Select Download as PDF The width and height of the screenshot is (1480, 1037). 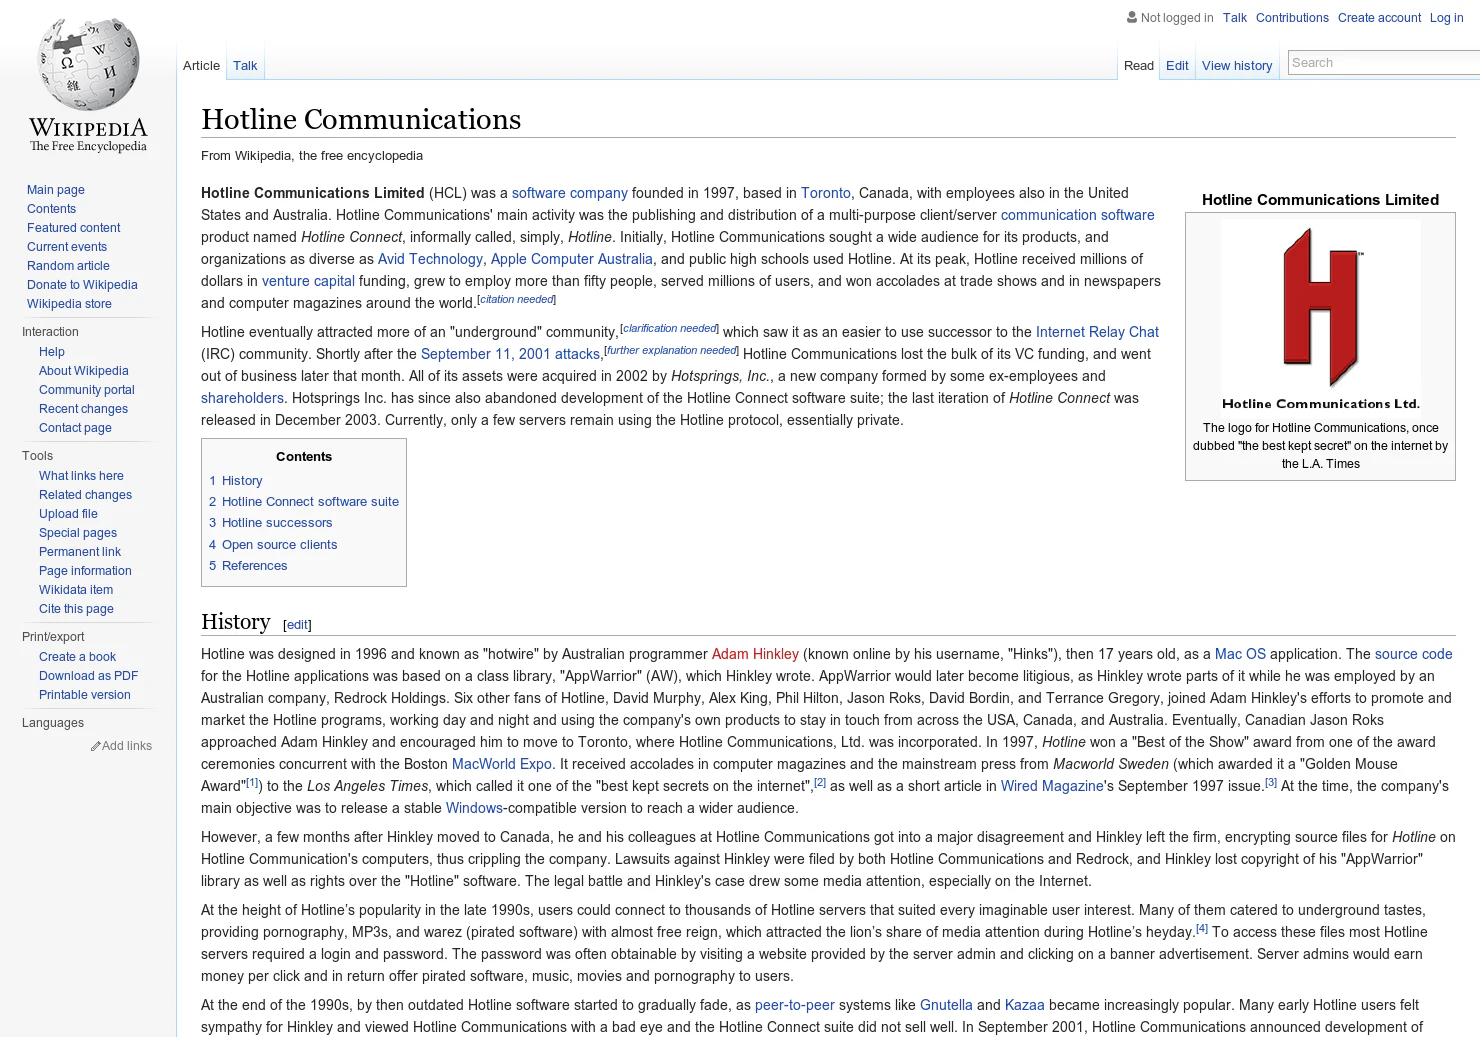88,676
